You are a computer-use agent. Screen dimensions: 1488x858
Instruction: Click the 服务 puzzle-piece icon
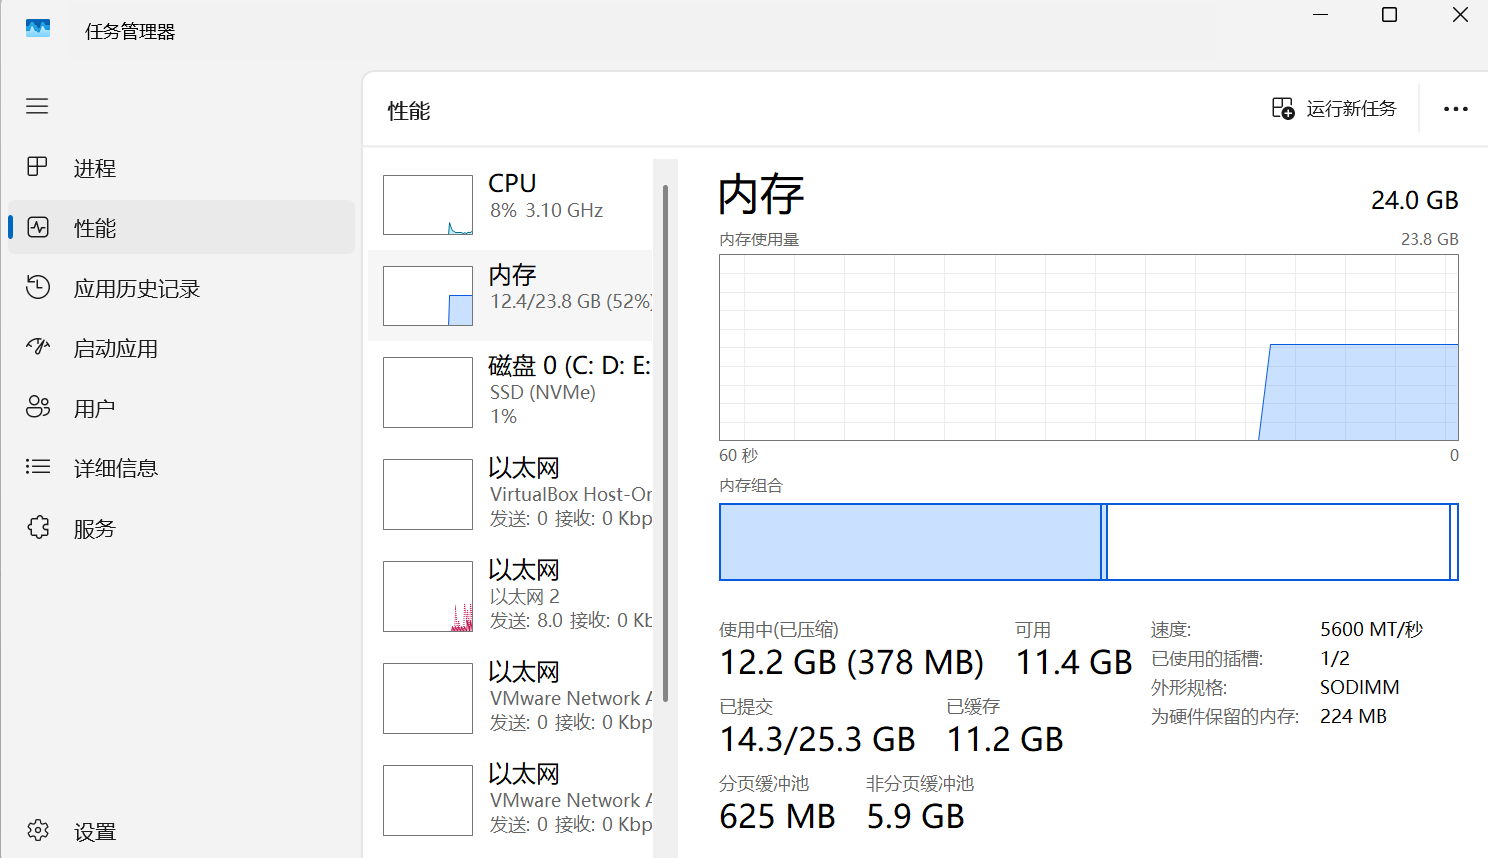[37, 527]
